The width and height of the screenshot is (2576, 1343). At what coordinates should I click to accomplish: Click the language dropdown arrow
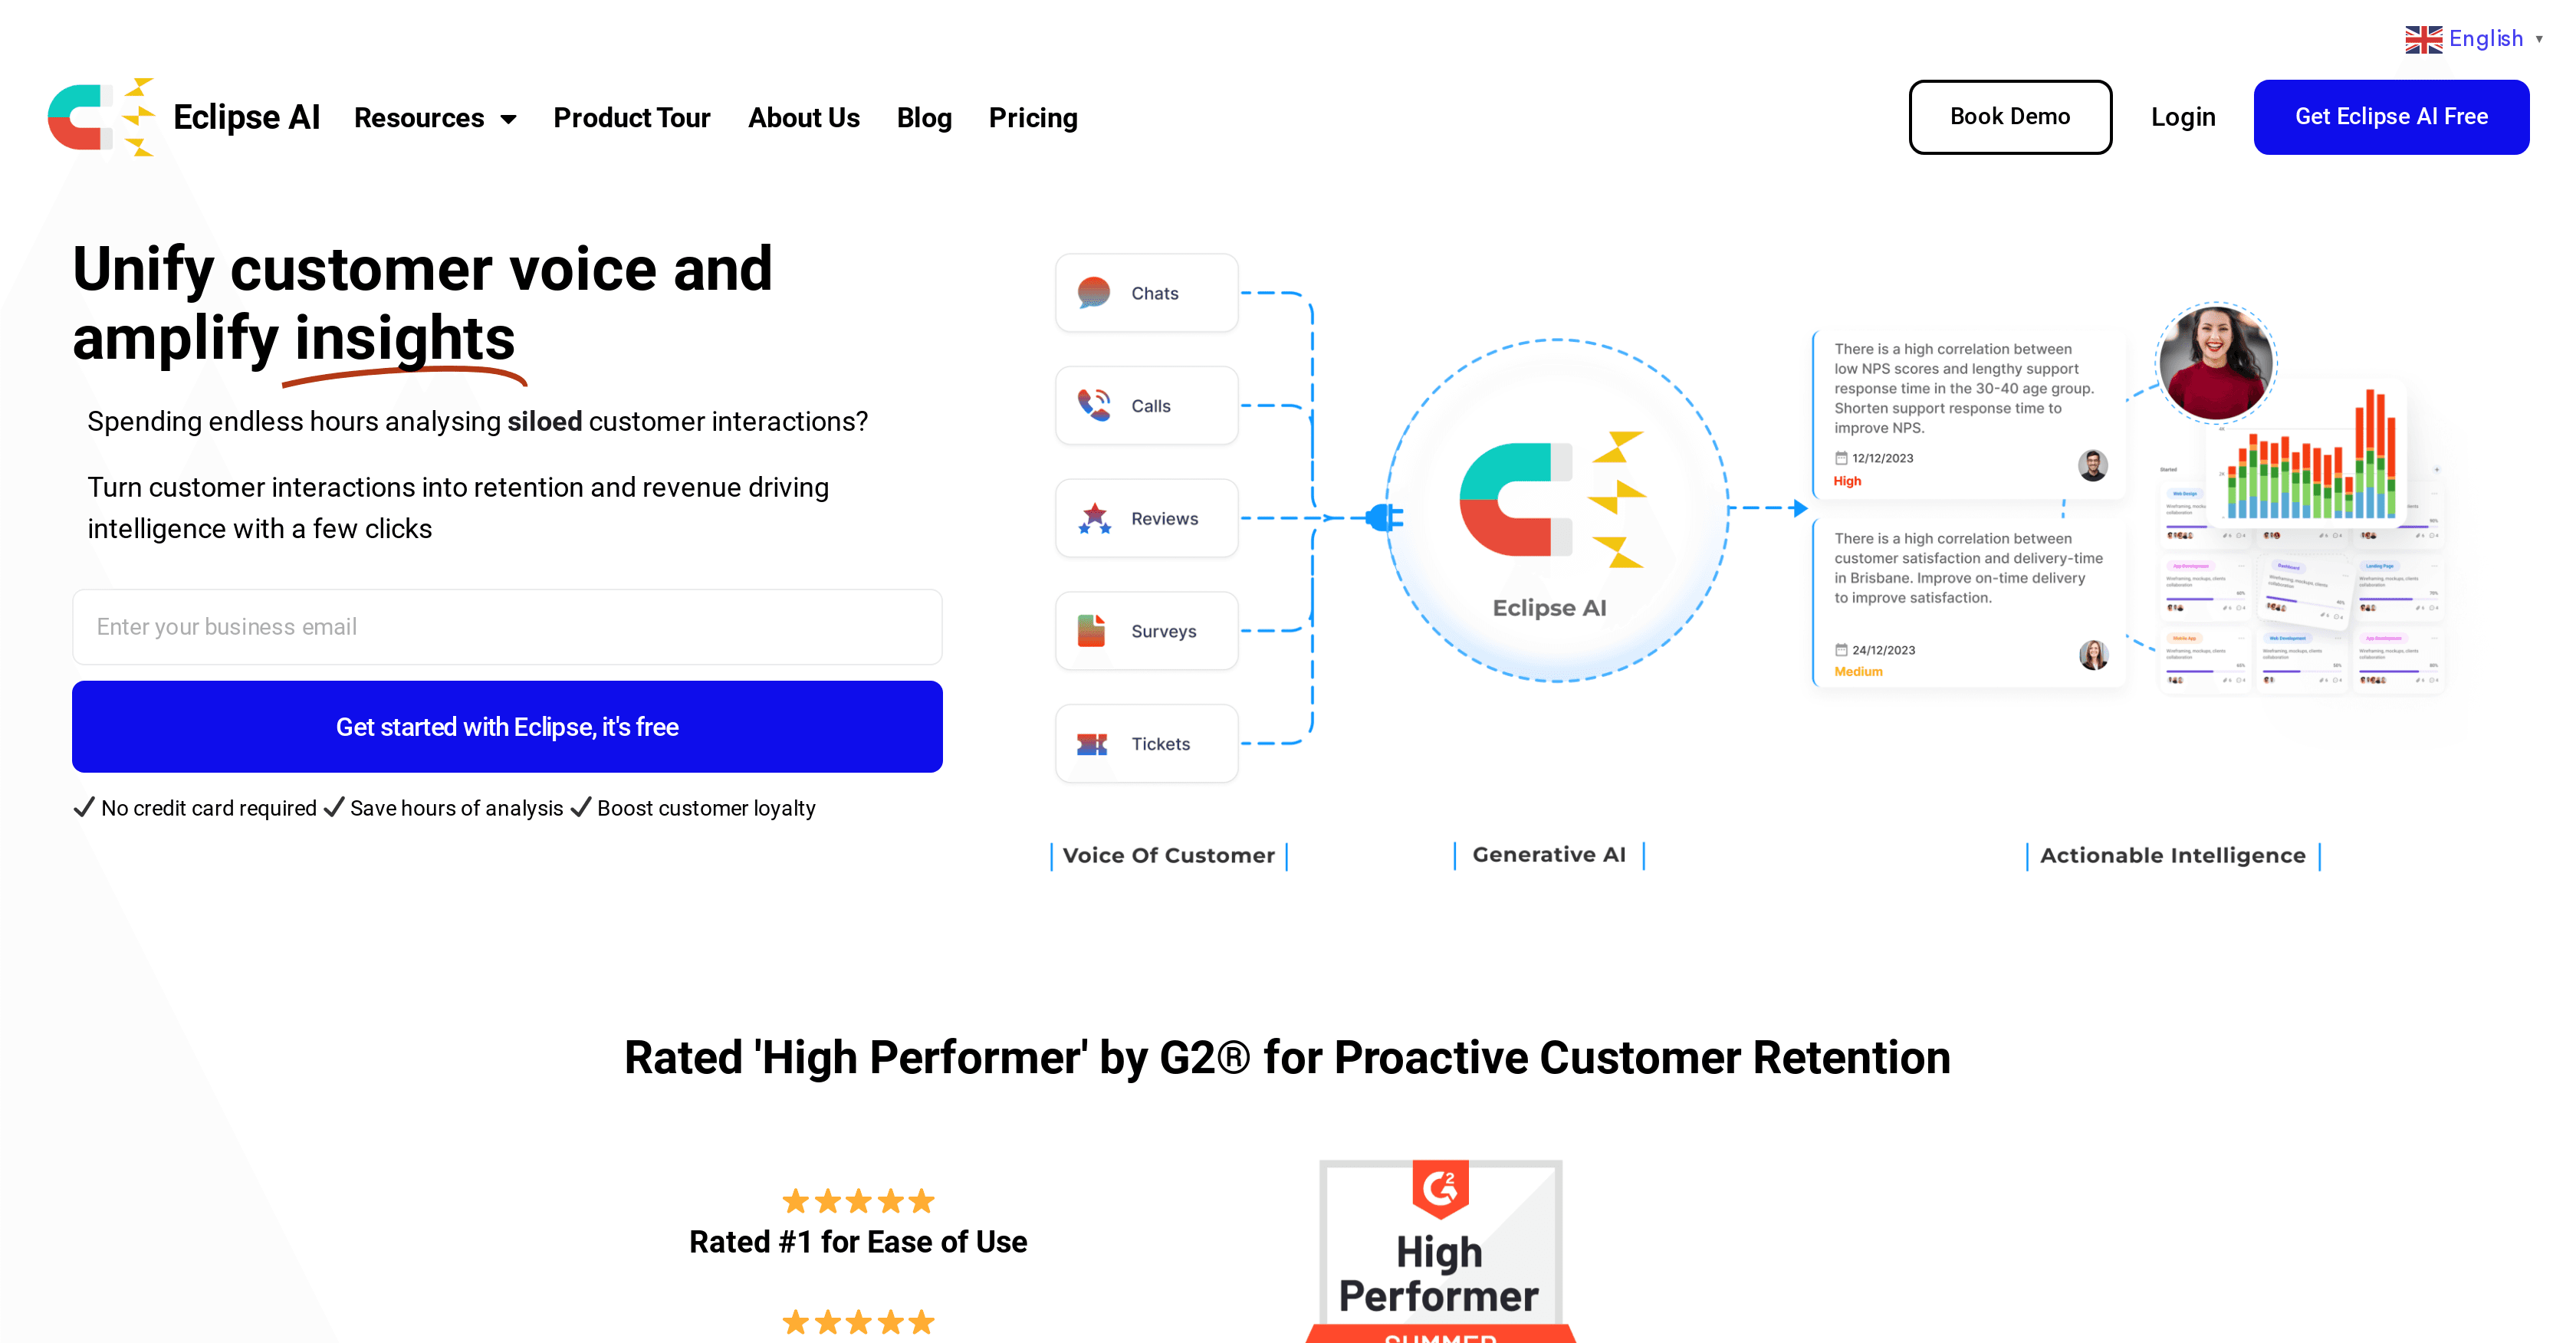(2540, 39)
